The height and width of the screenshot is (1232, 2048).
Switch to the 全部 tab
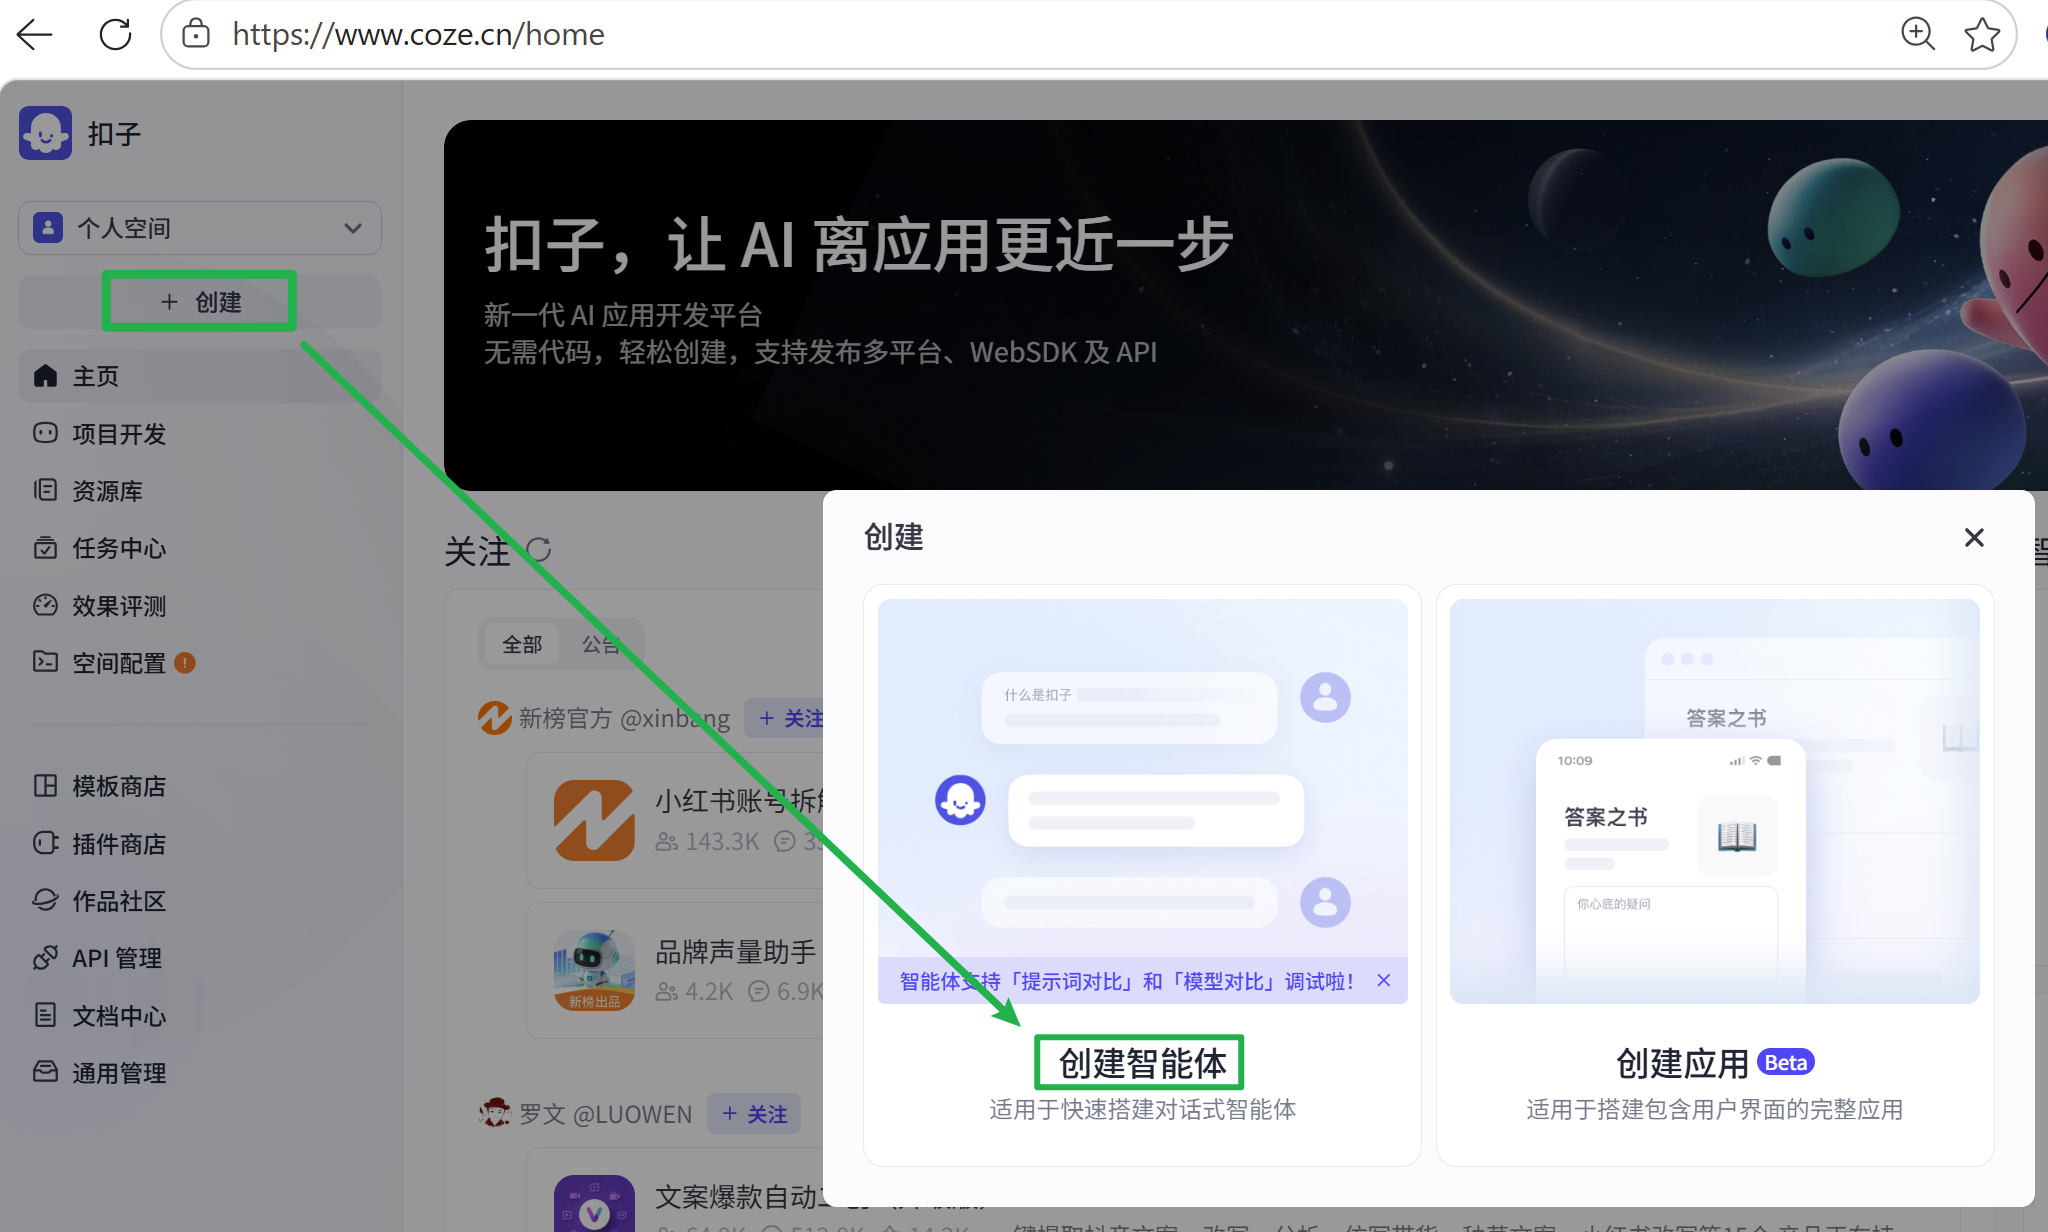pos(522,644)
